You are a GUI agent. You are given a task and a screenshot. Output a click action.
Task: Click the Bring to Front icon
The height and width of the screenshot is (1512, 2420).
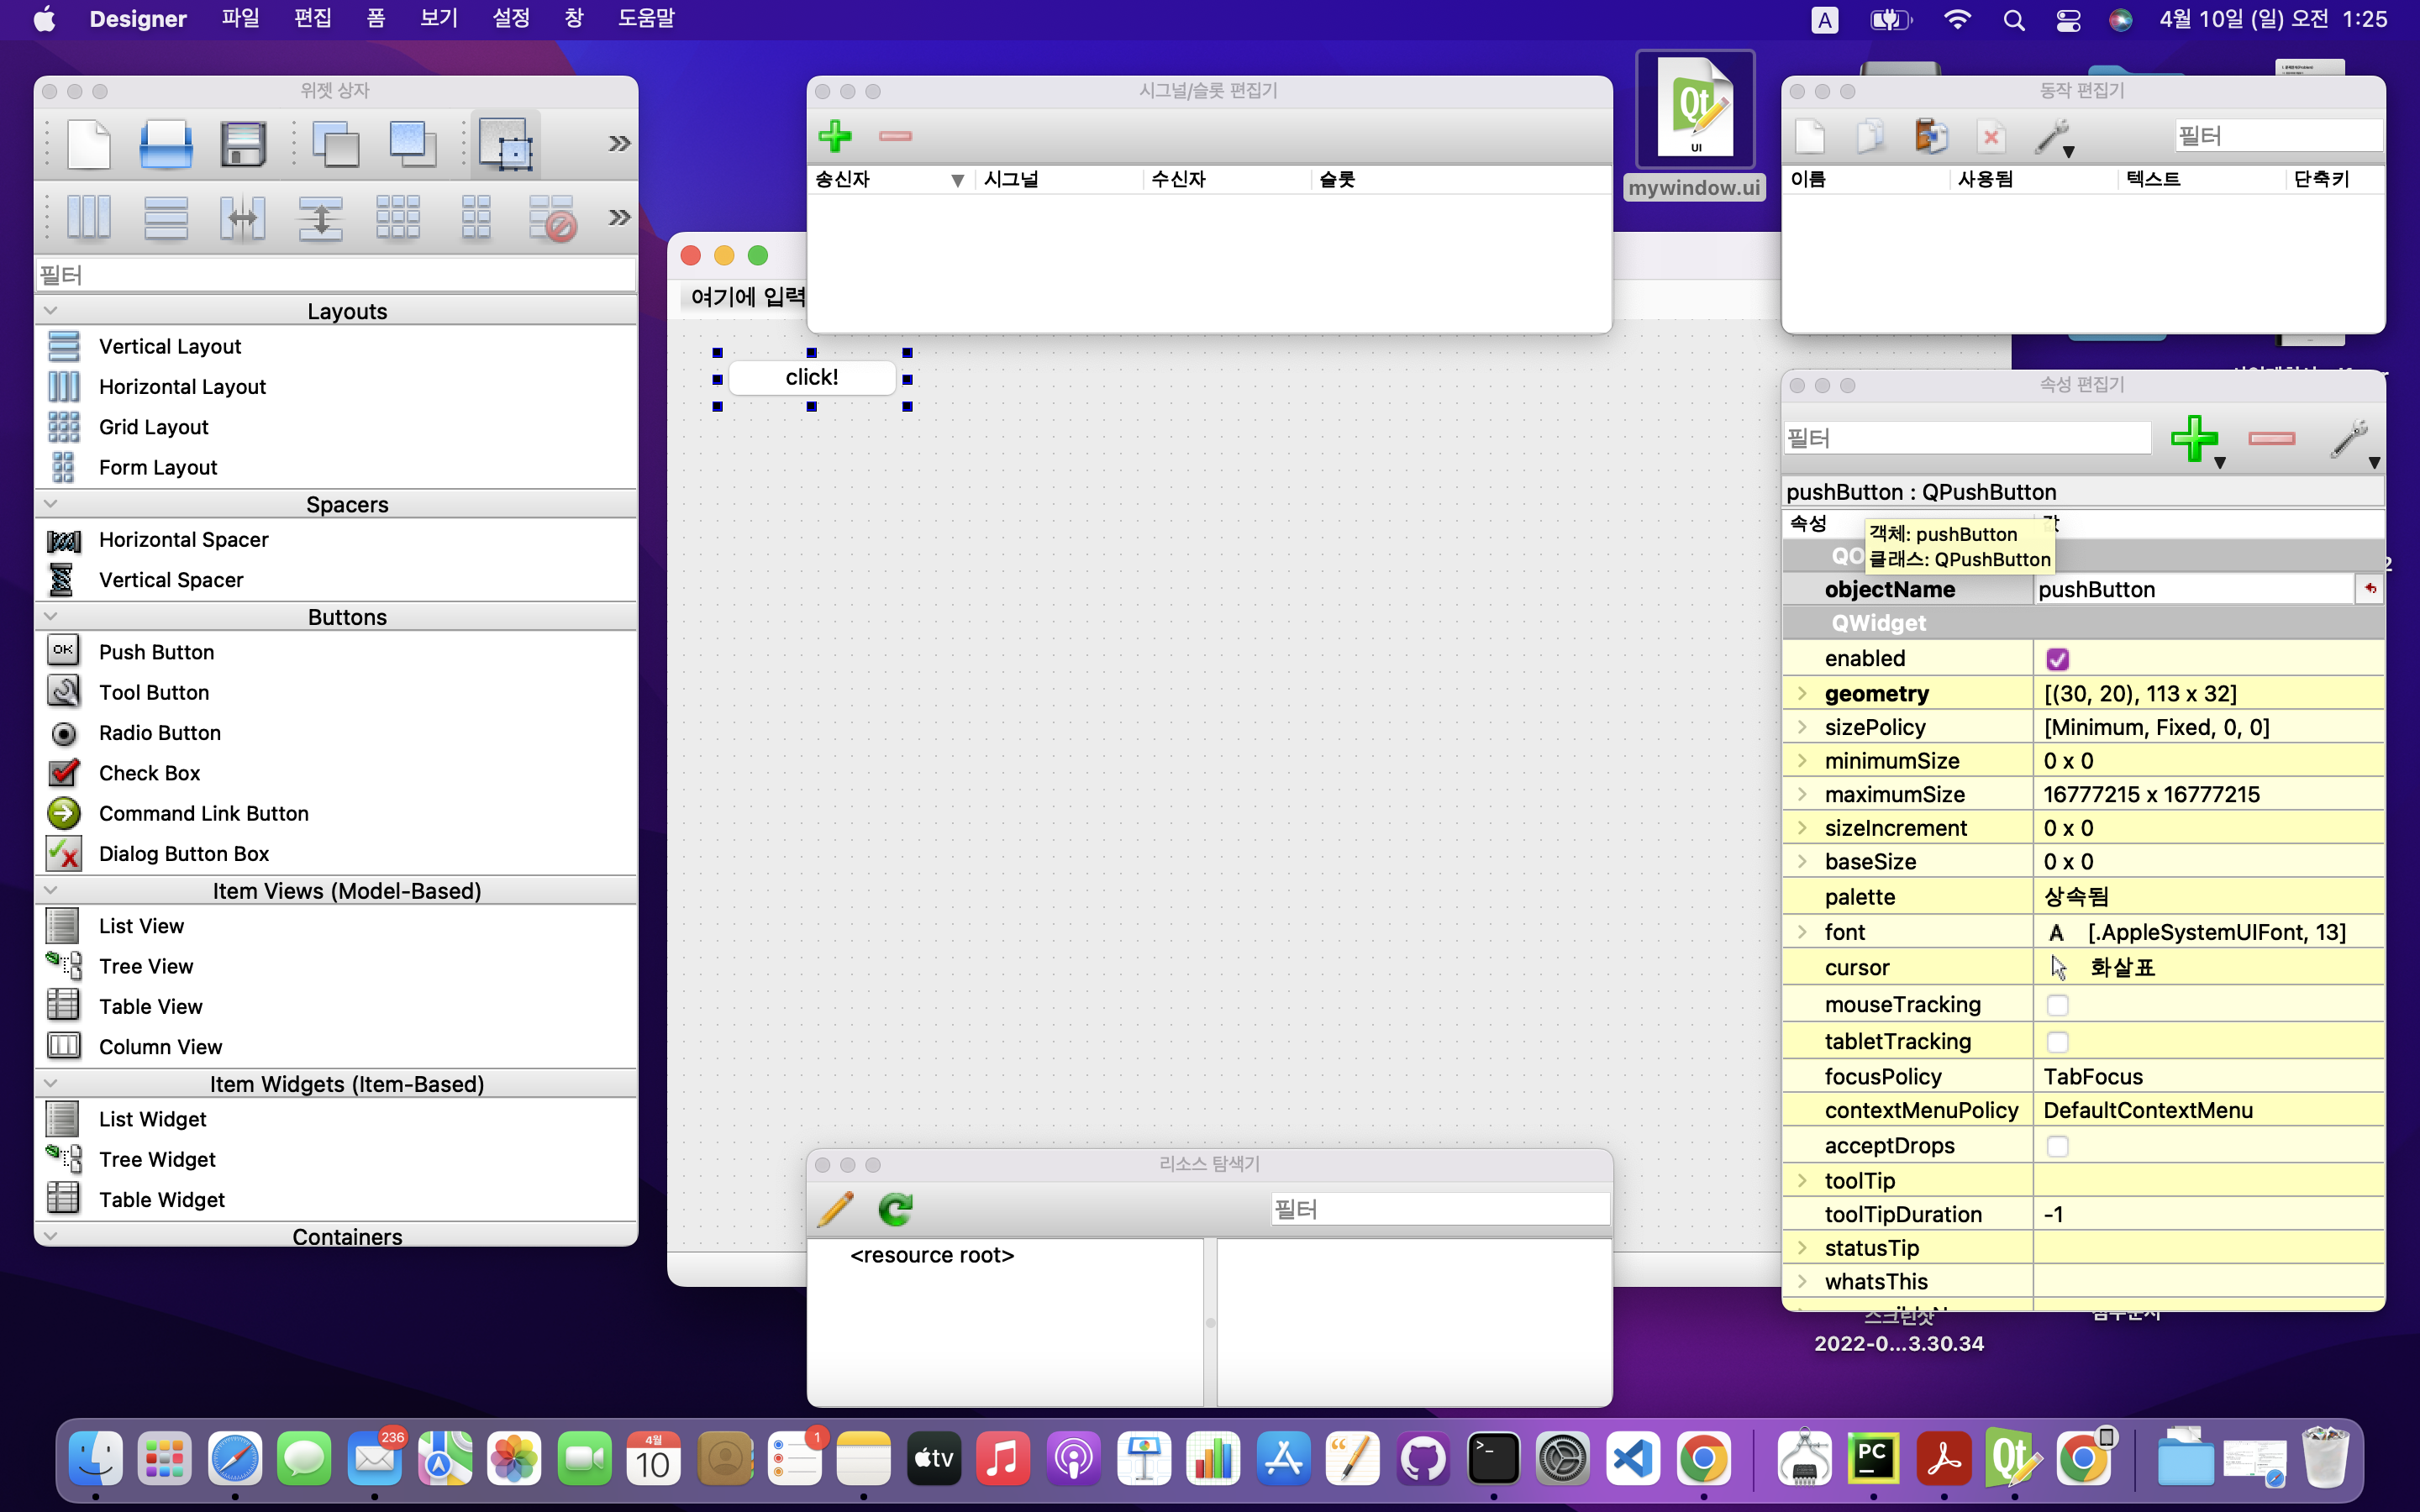click(413, 144)
